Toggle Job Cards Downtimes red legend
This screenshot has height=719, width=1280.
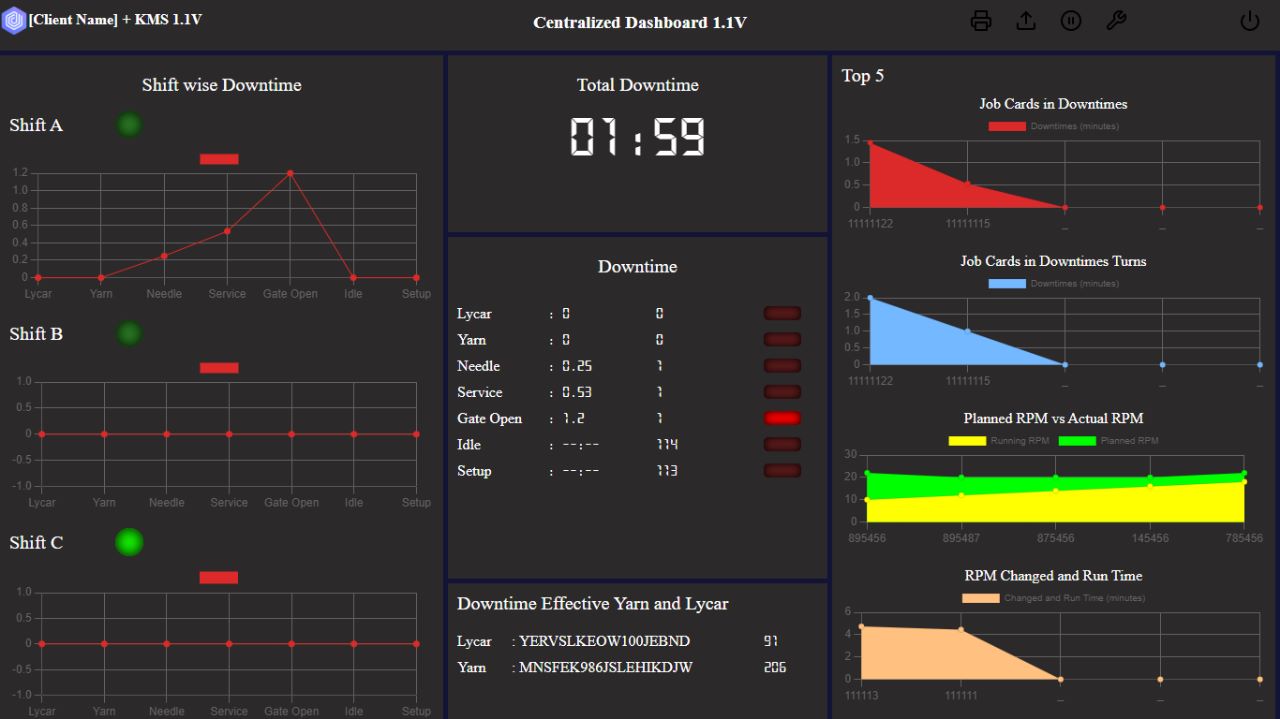coord(1007,126)
